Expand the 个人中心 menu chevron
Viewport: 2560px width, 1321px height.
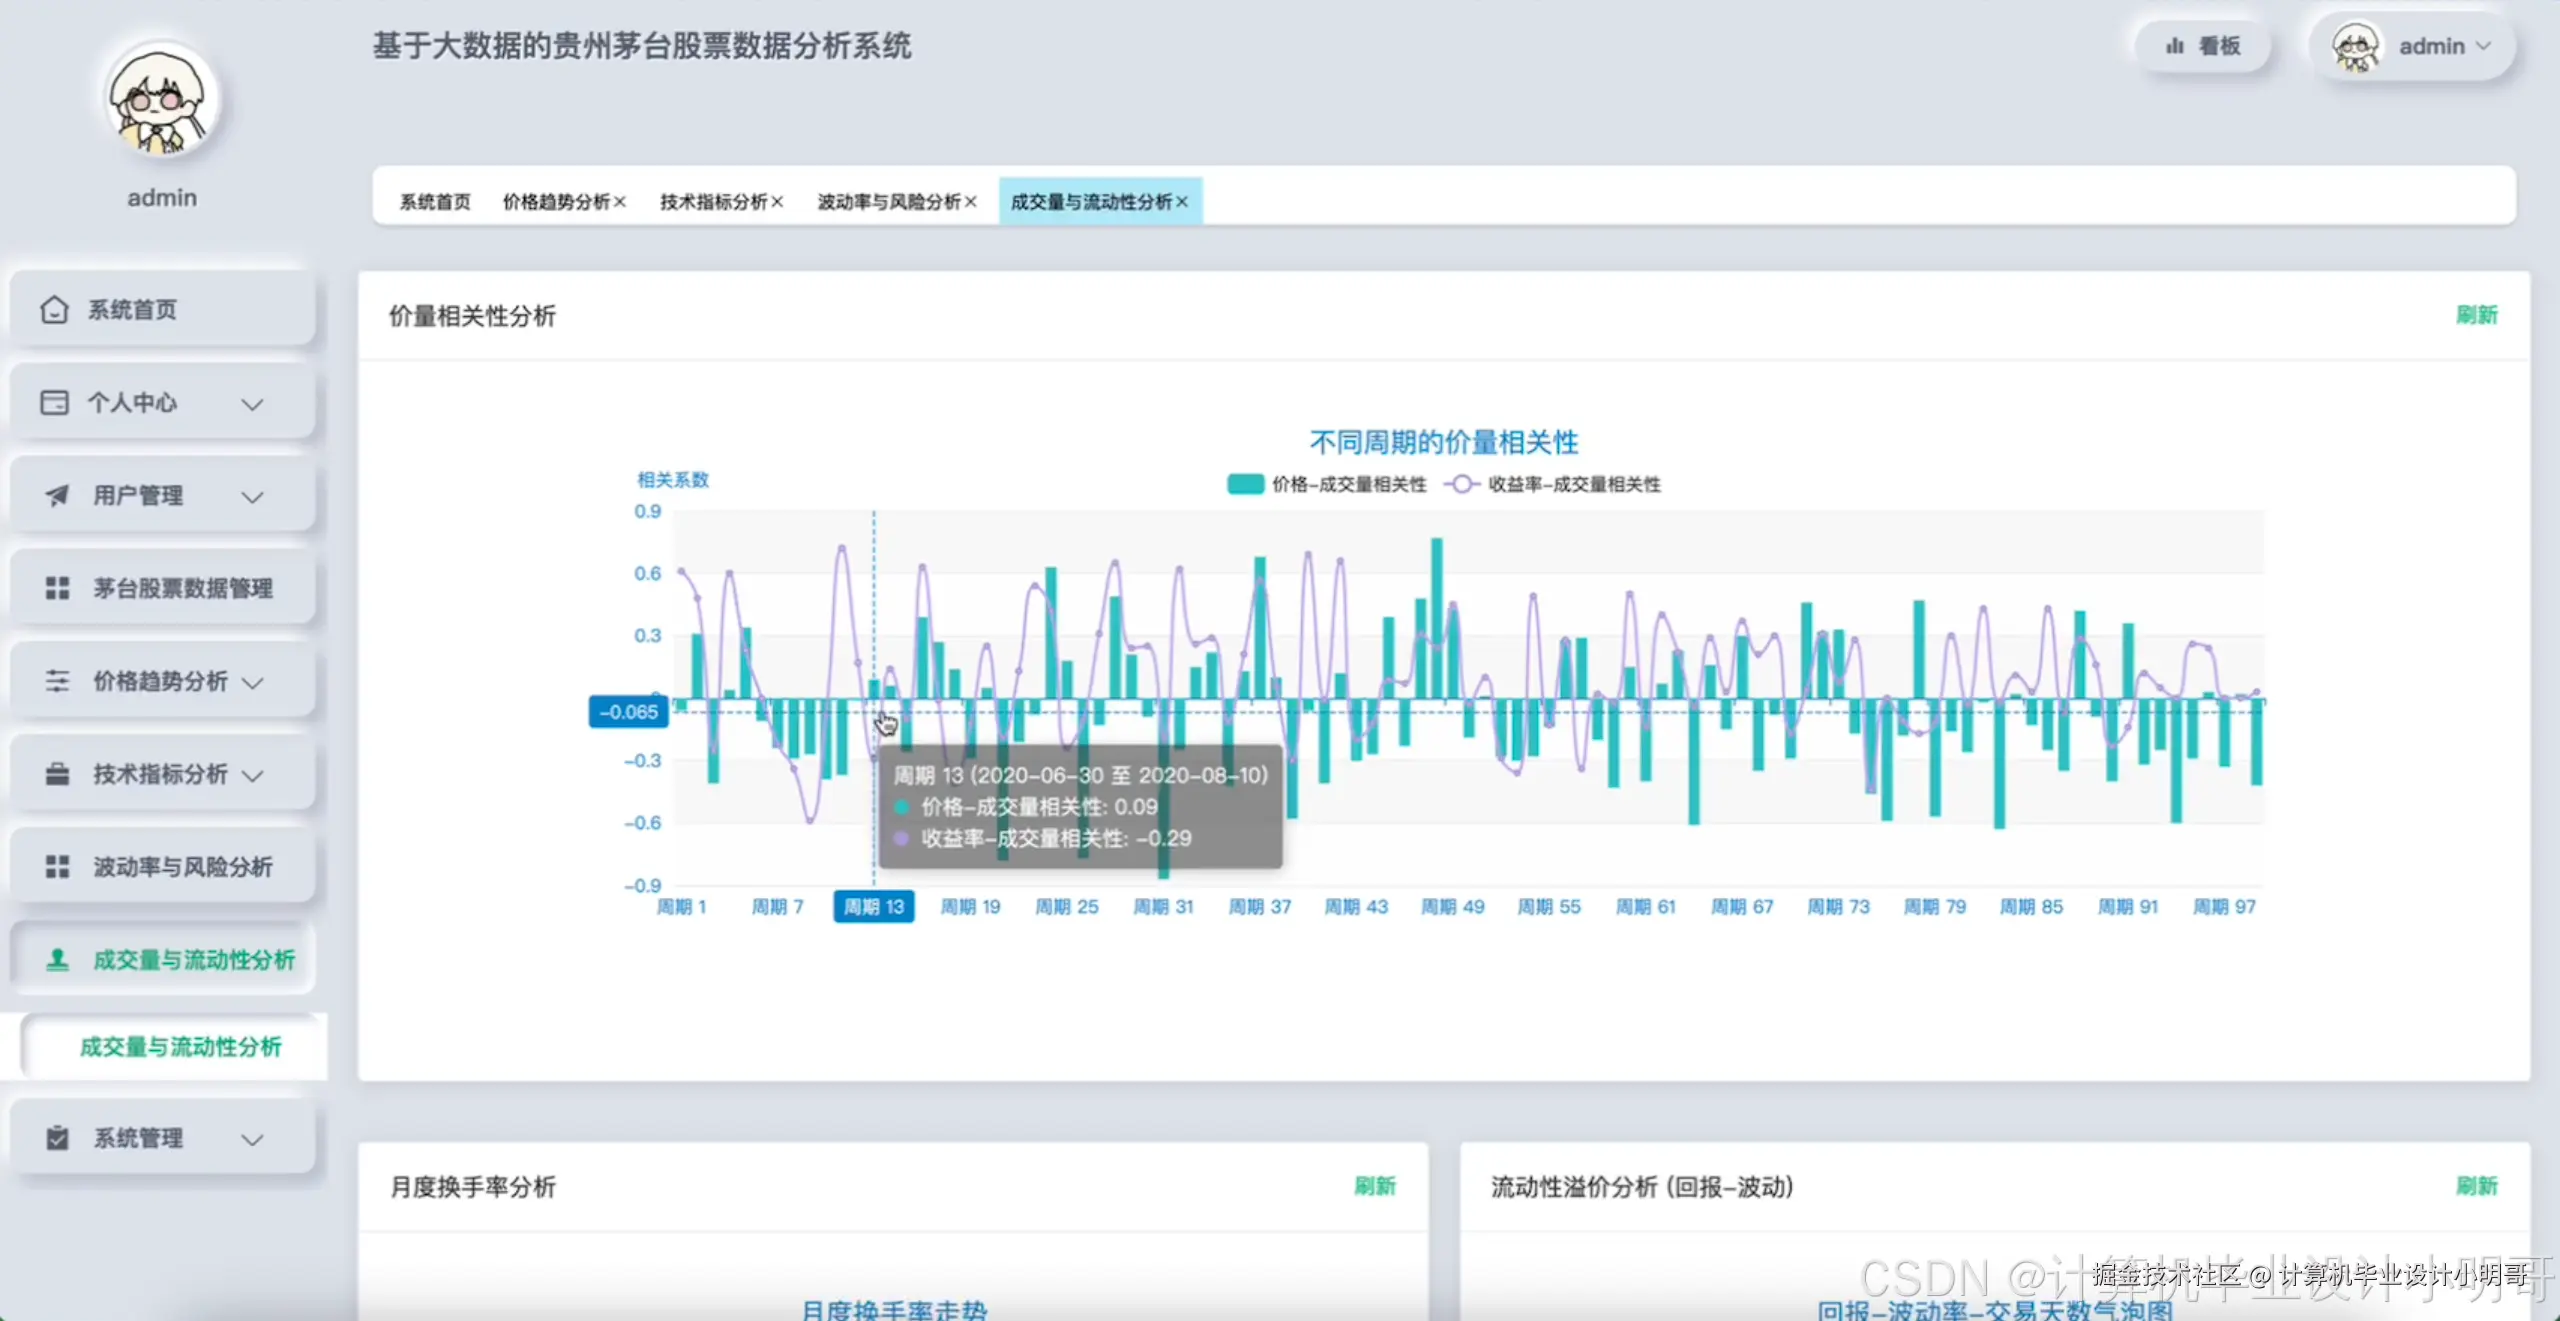click(253, 404)
